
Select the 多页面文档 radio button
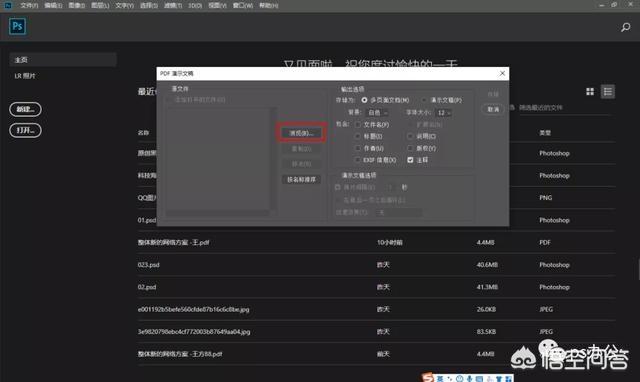click(x=364, y=100)
